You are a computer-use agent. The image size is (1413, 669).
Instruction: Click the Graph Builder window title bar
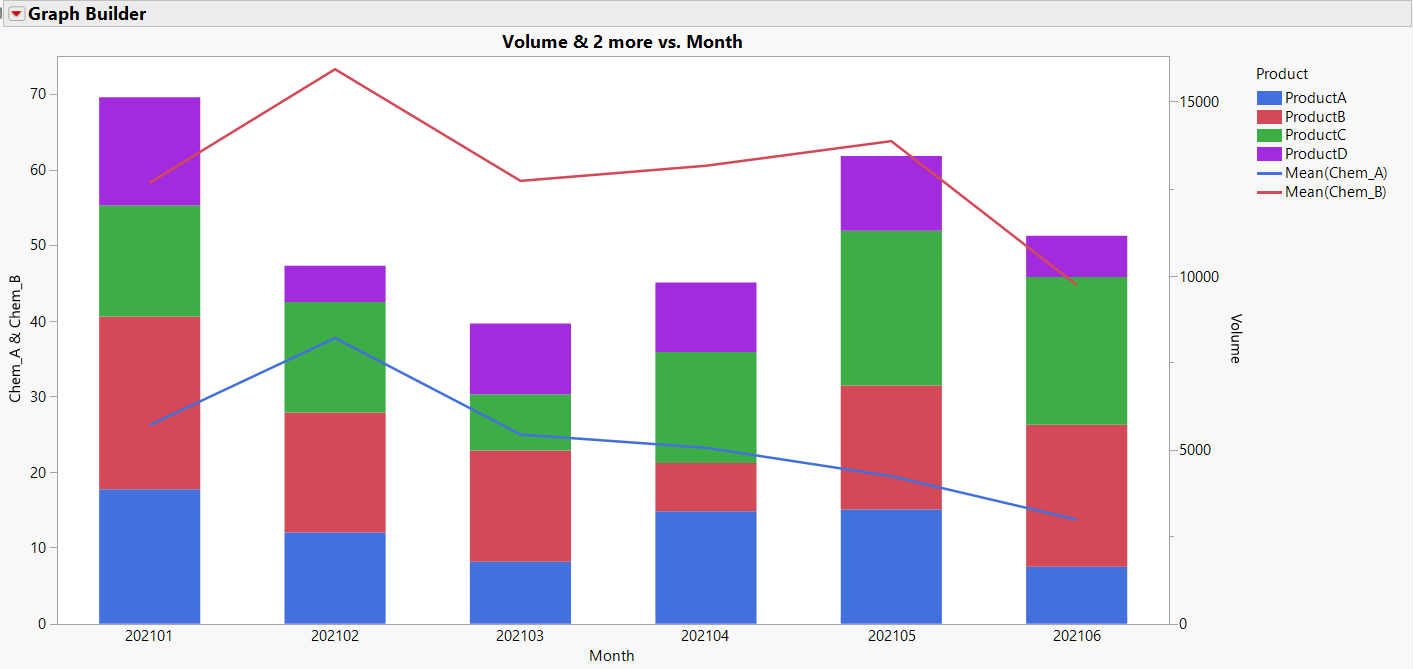[x=90, y=14]
